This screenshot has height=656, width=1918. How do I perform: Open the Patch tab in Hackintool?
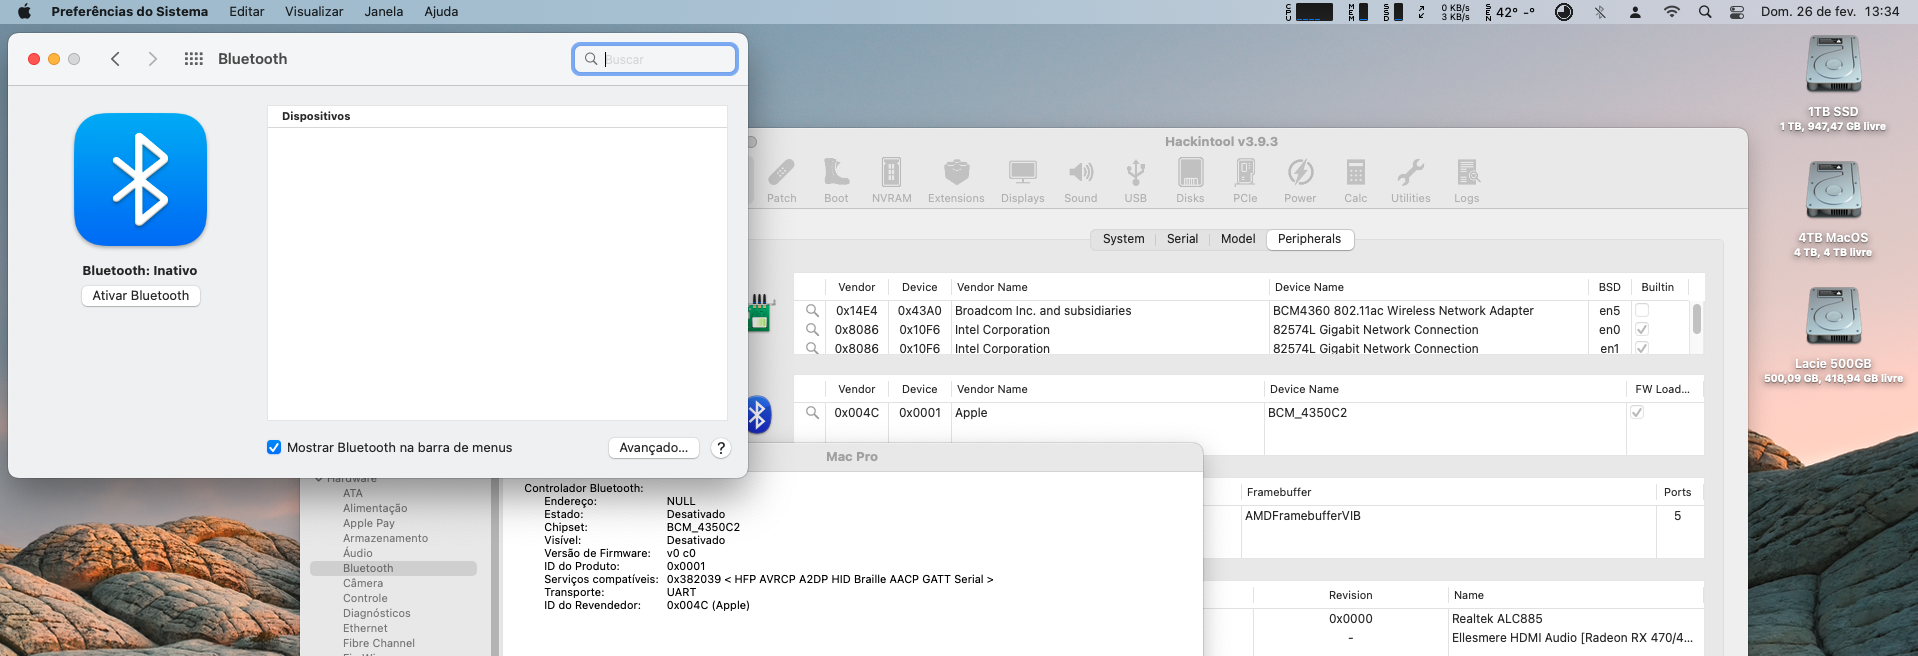click(x=782, y=181)
